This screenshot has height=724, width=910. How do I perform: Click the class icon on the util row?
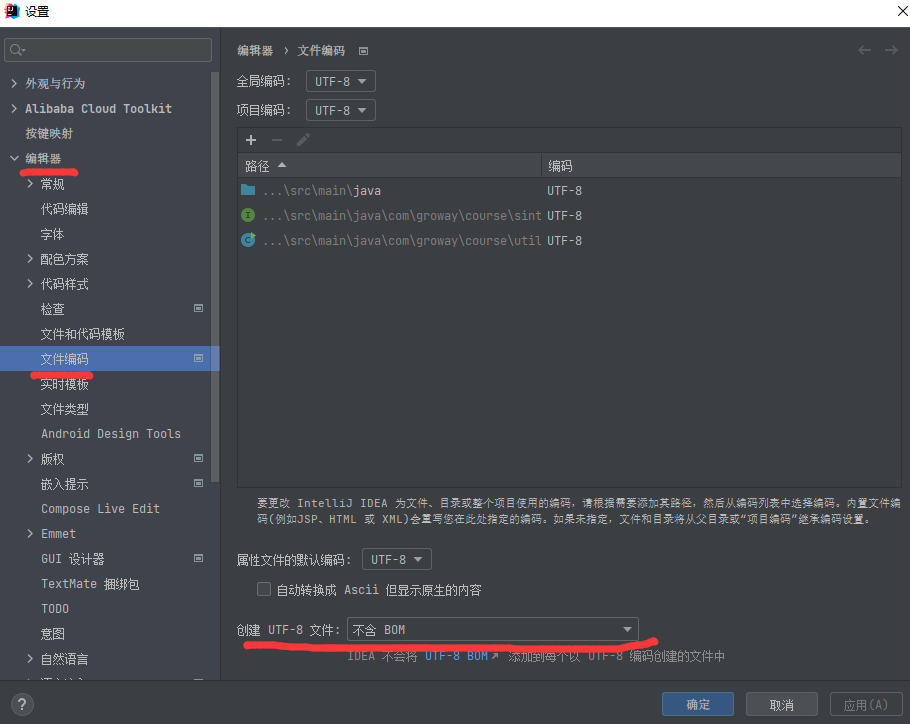point(247,240)
